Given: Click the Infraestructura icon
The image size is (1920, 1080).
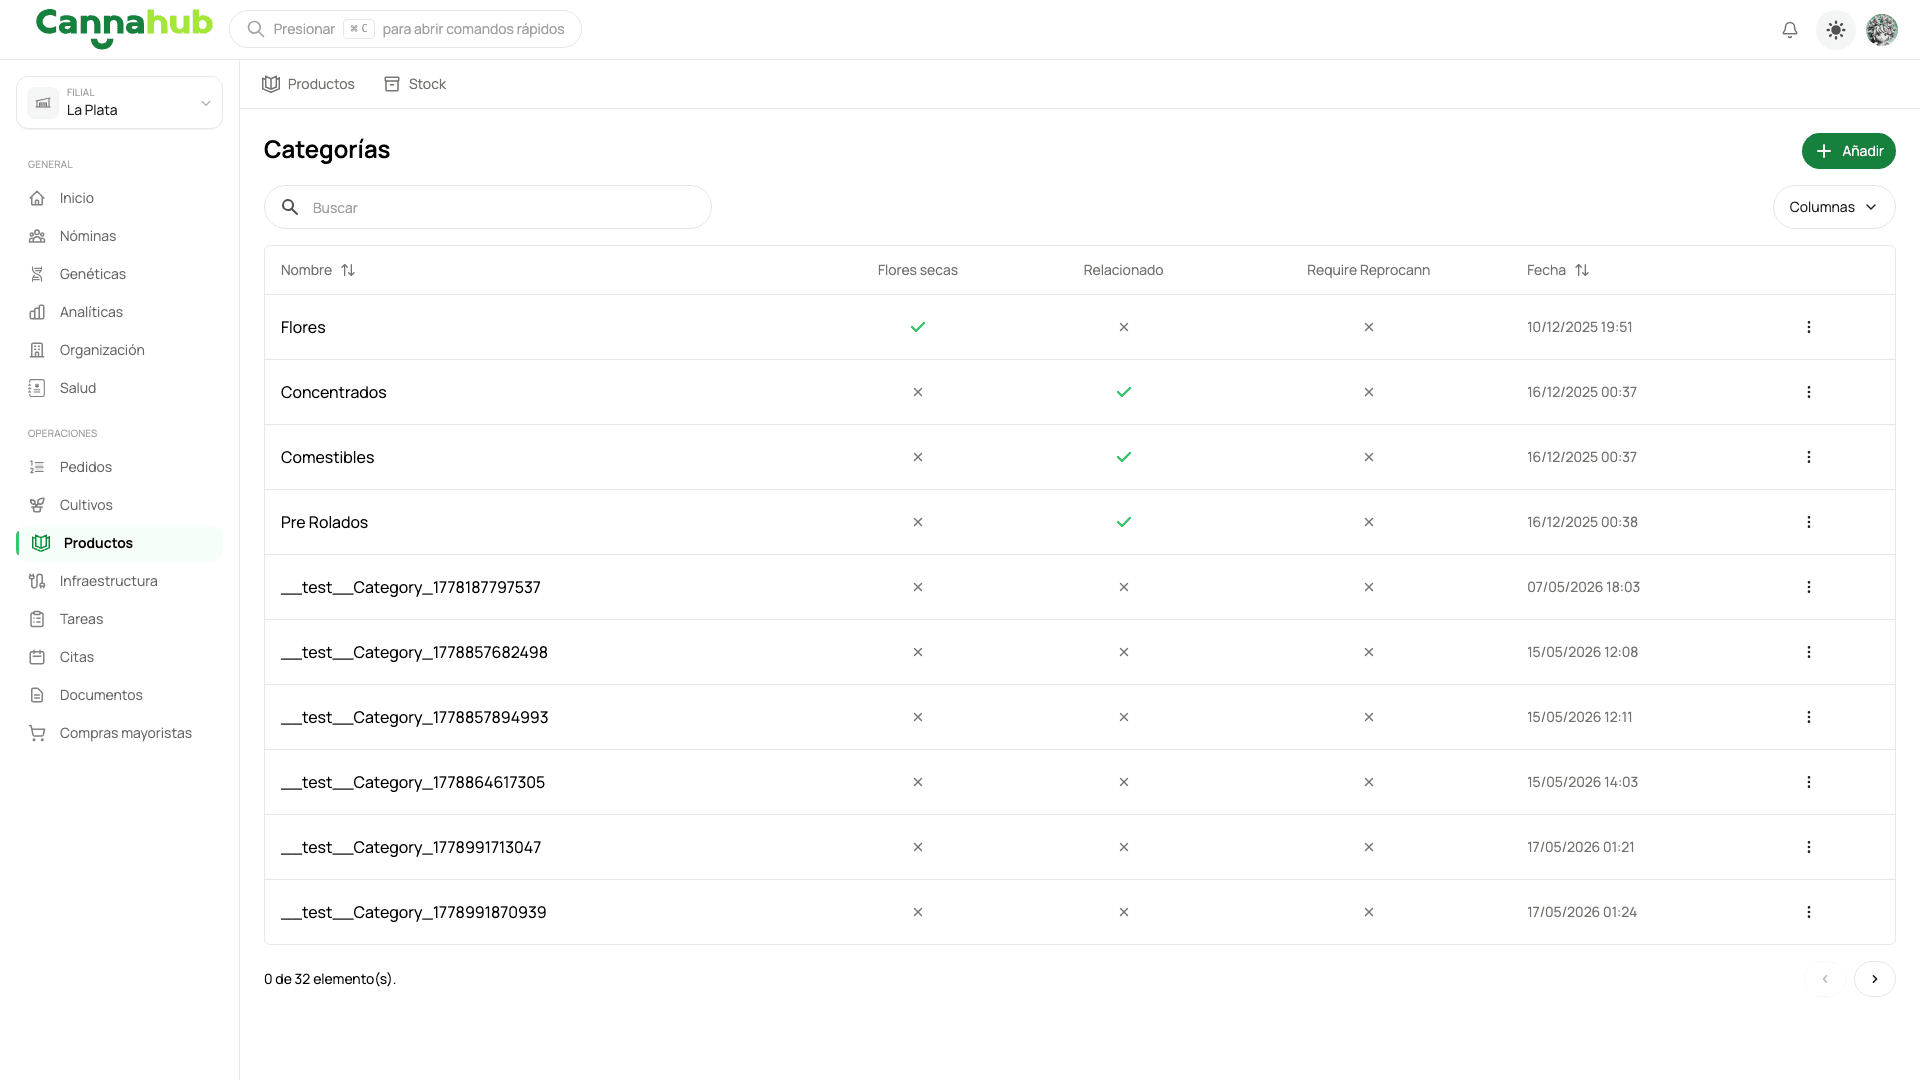Looking at the screenshot, I should pos(37,581).
